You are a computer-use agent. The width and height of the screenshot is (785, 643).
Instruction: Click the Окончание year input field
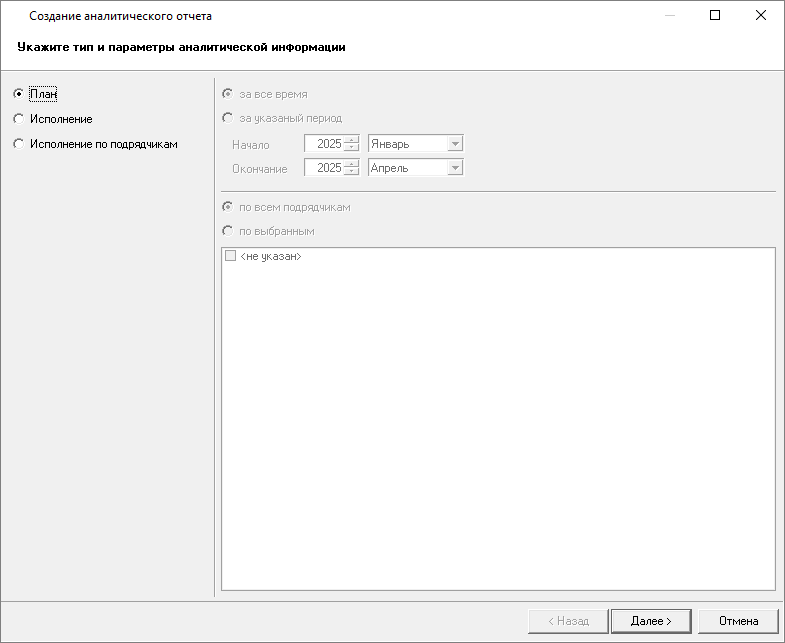point(323,168)
